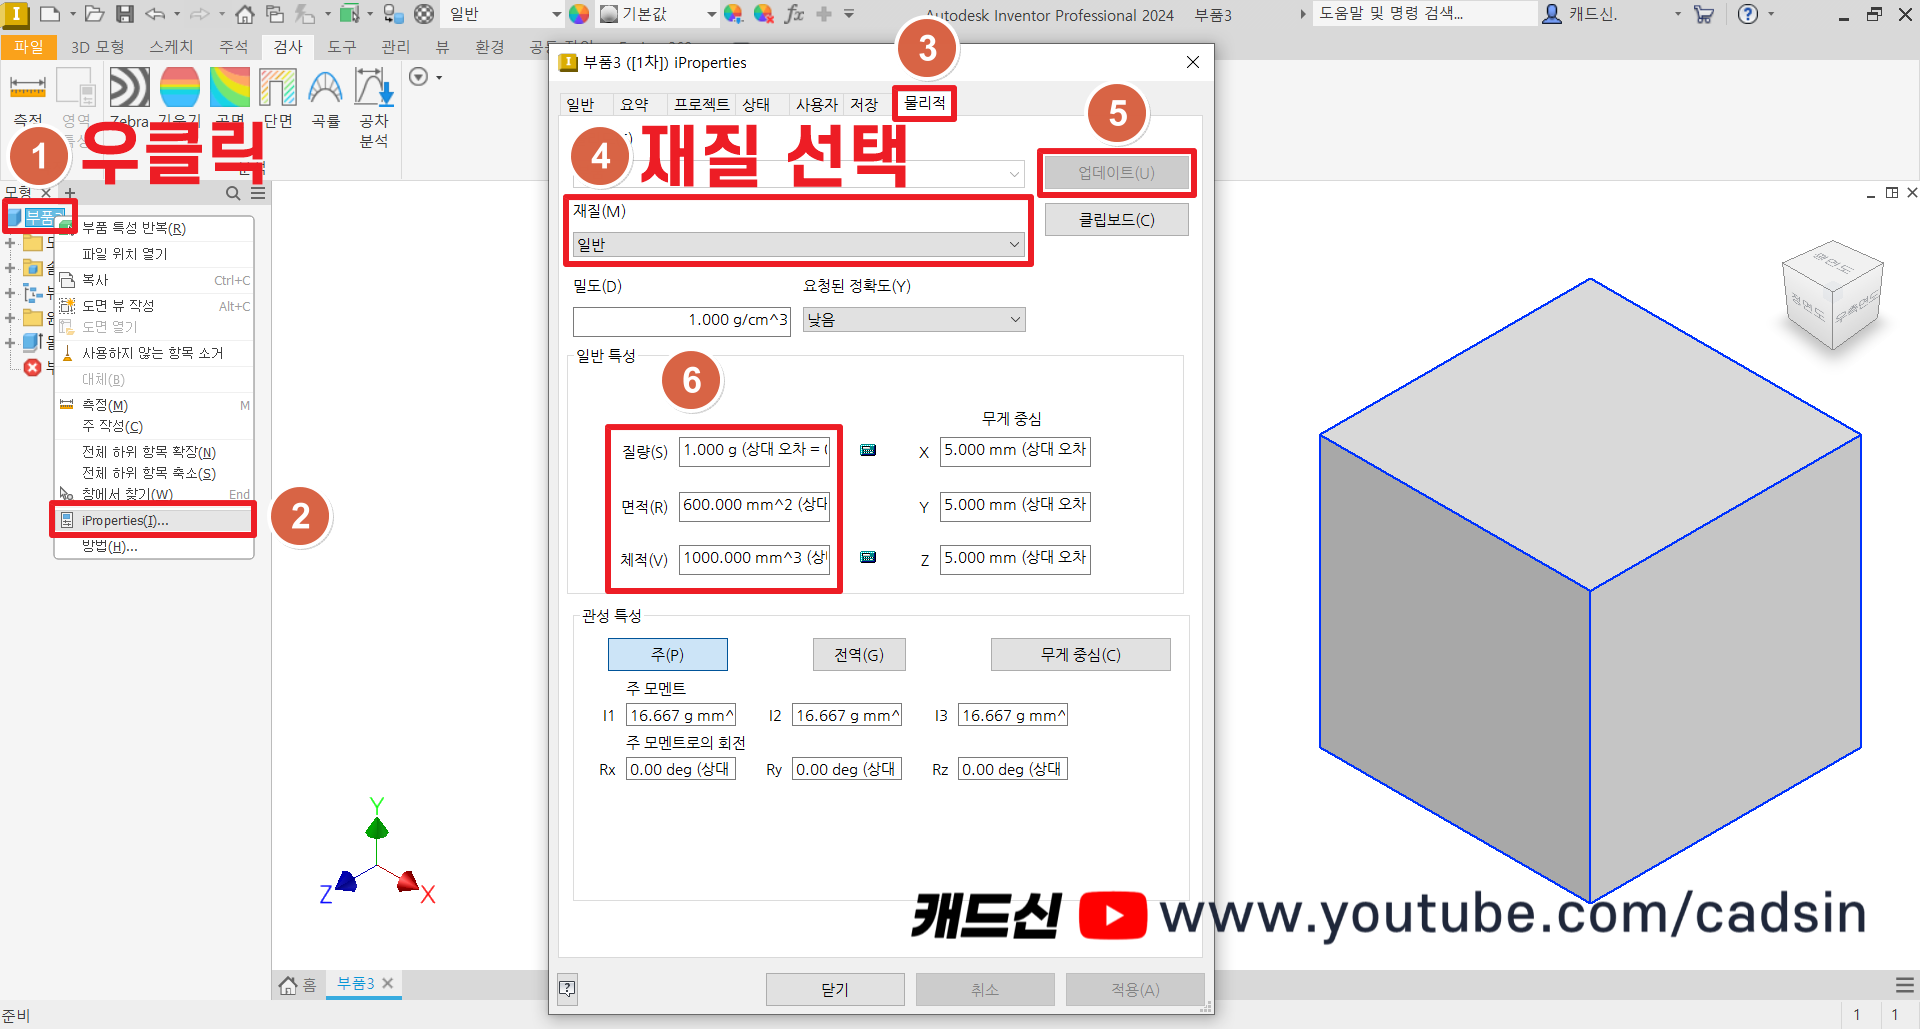Open a file using the folder icon

coord(94,14)
